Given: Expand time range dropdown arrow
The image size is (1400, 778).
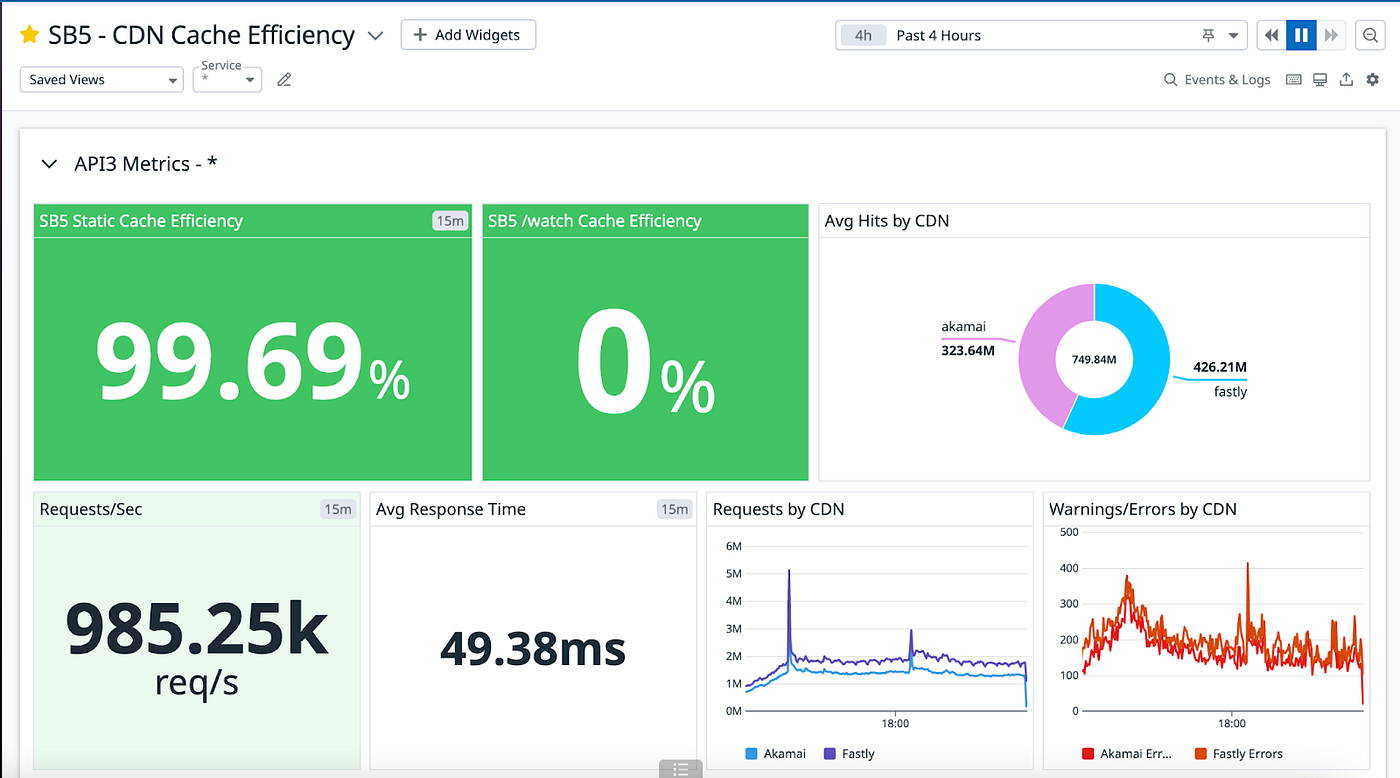Looking at the screenshot, I should pos(1234,36).
